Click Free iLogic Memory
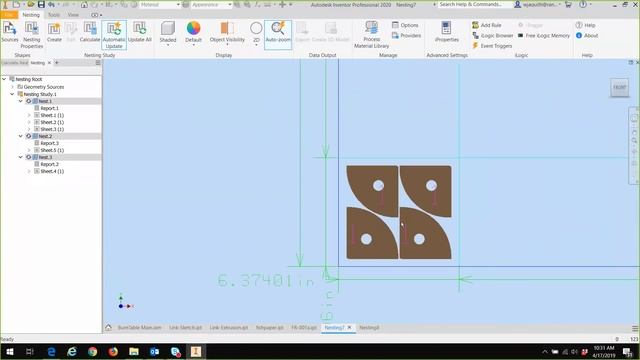Image resolution: width=640 pixels, height=360 pixels. click(544, 36)
